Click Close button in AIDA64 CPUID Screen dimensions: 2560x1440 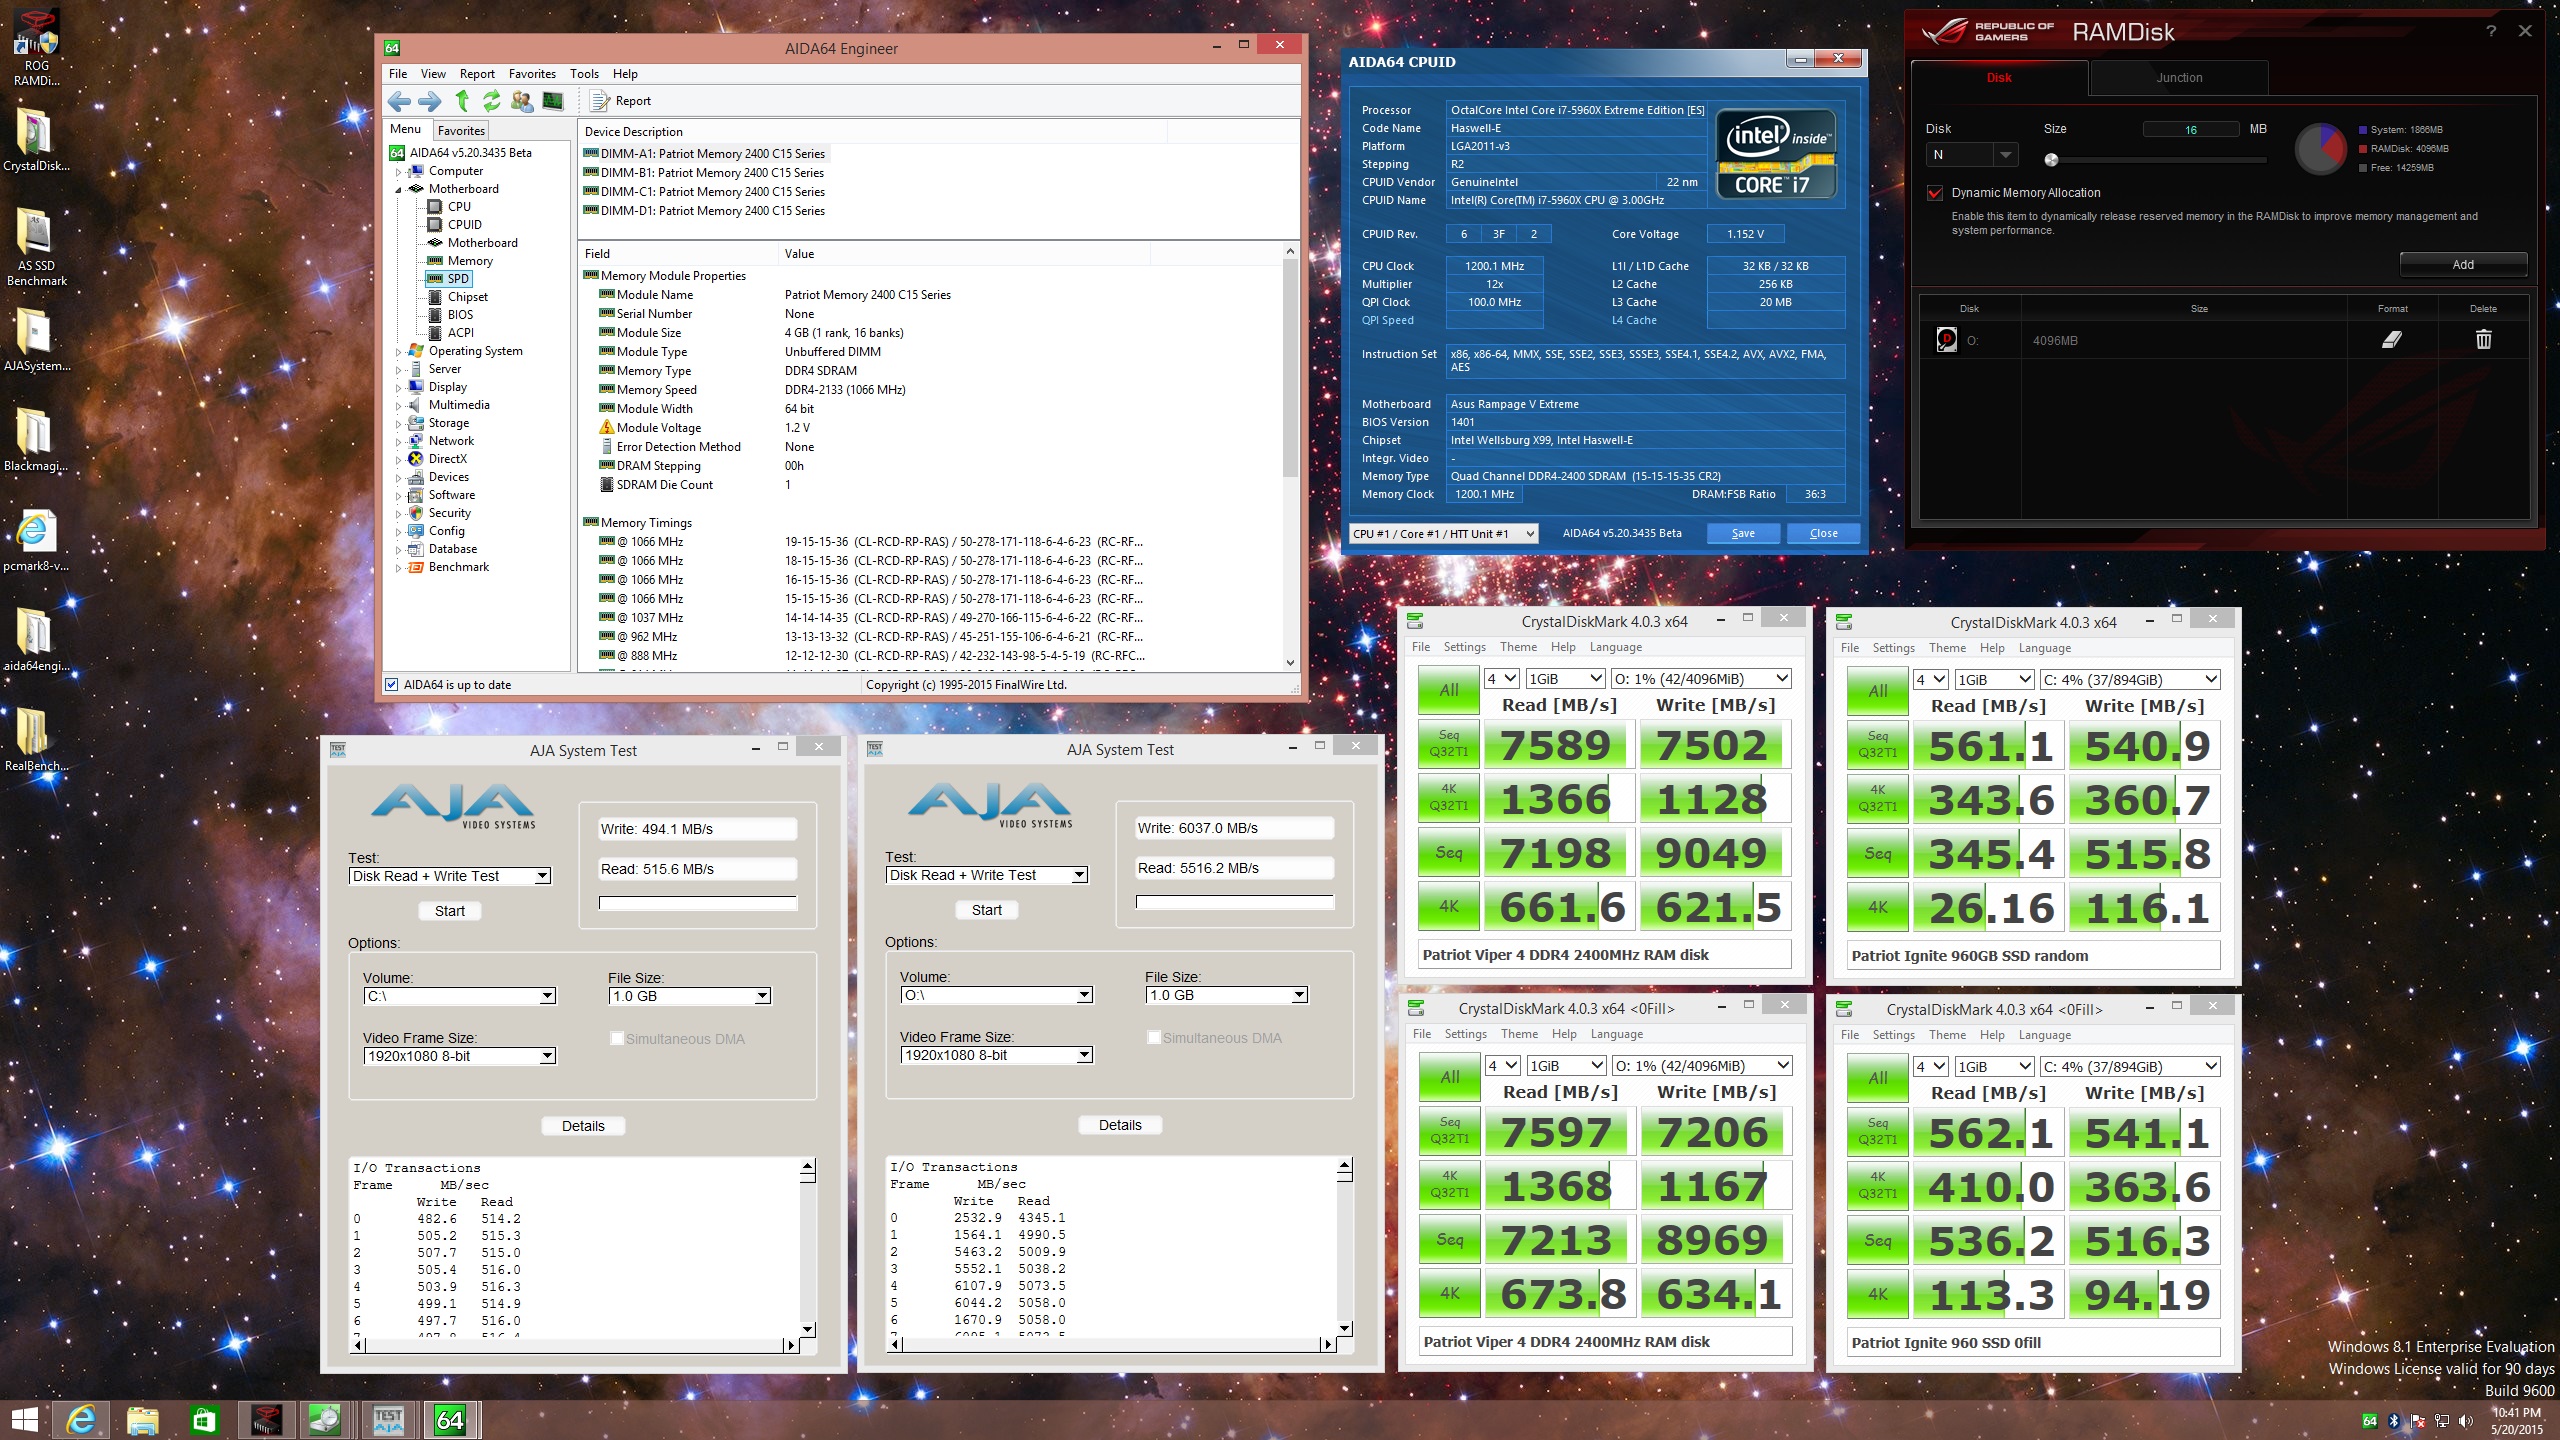[x=1823, y=534]
